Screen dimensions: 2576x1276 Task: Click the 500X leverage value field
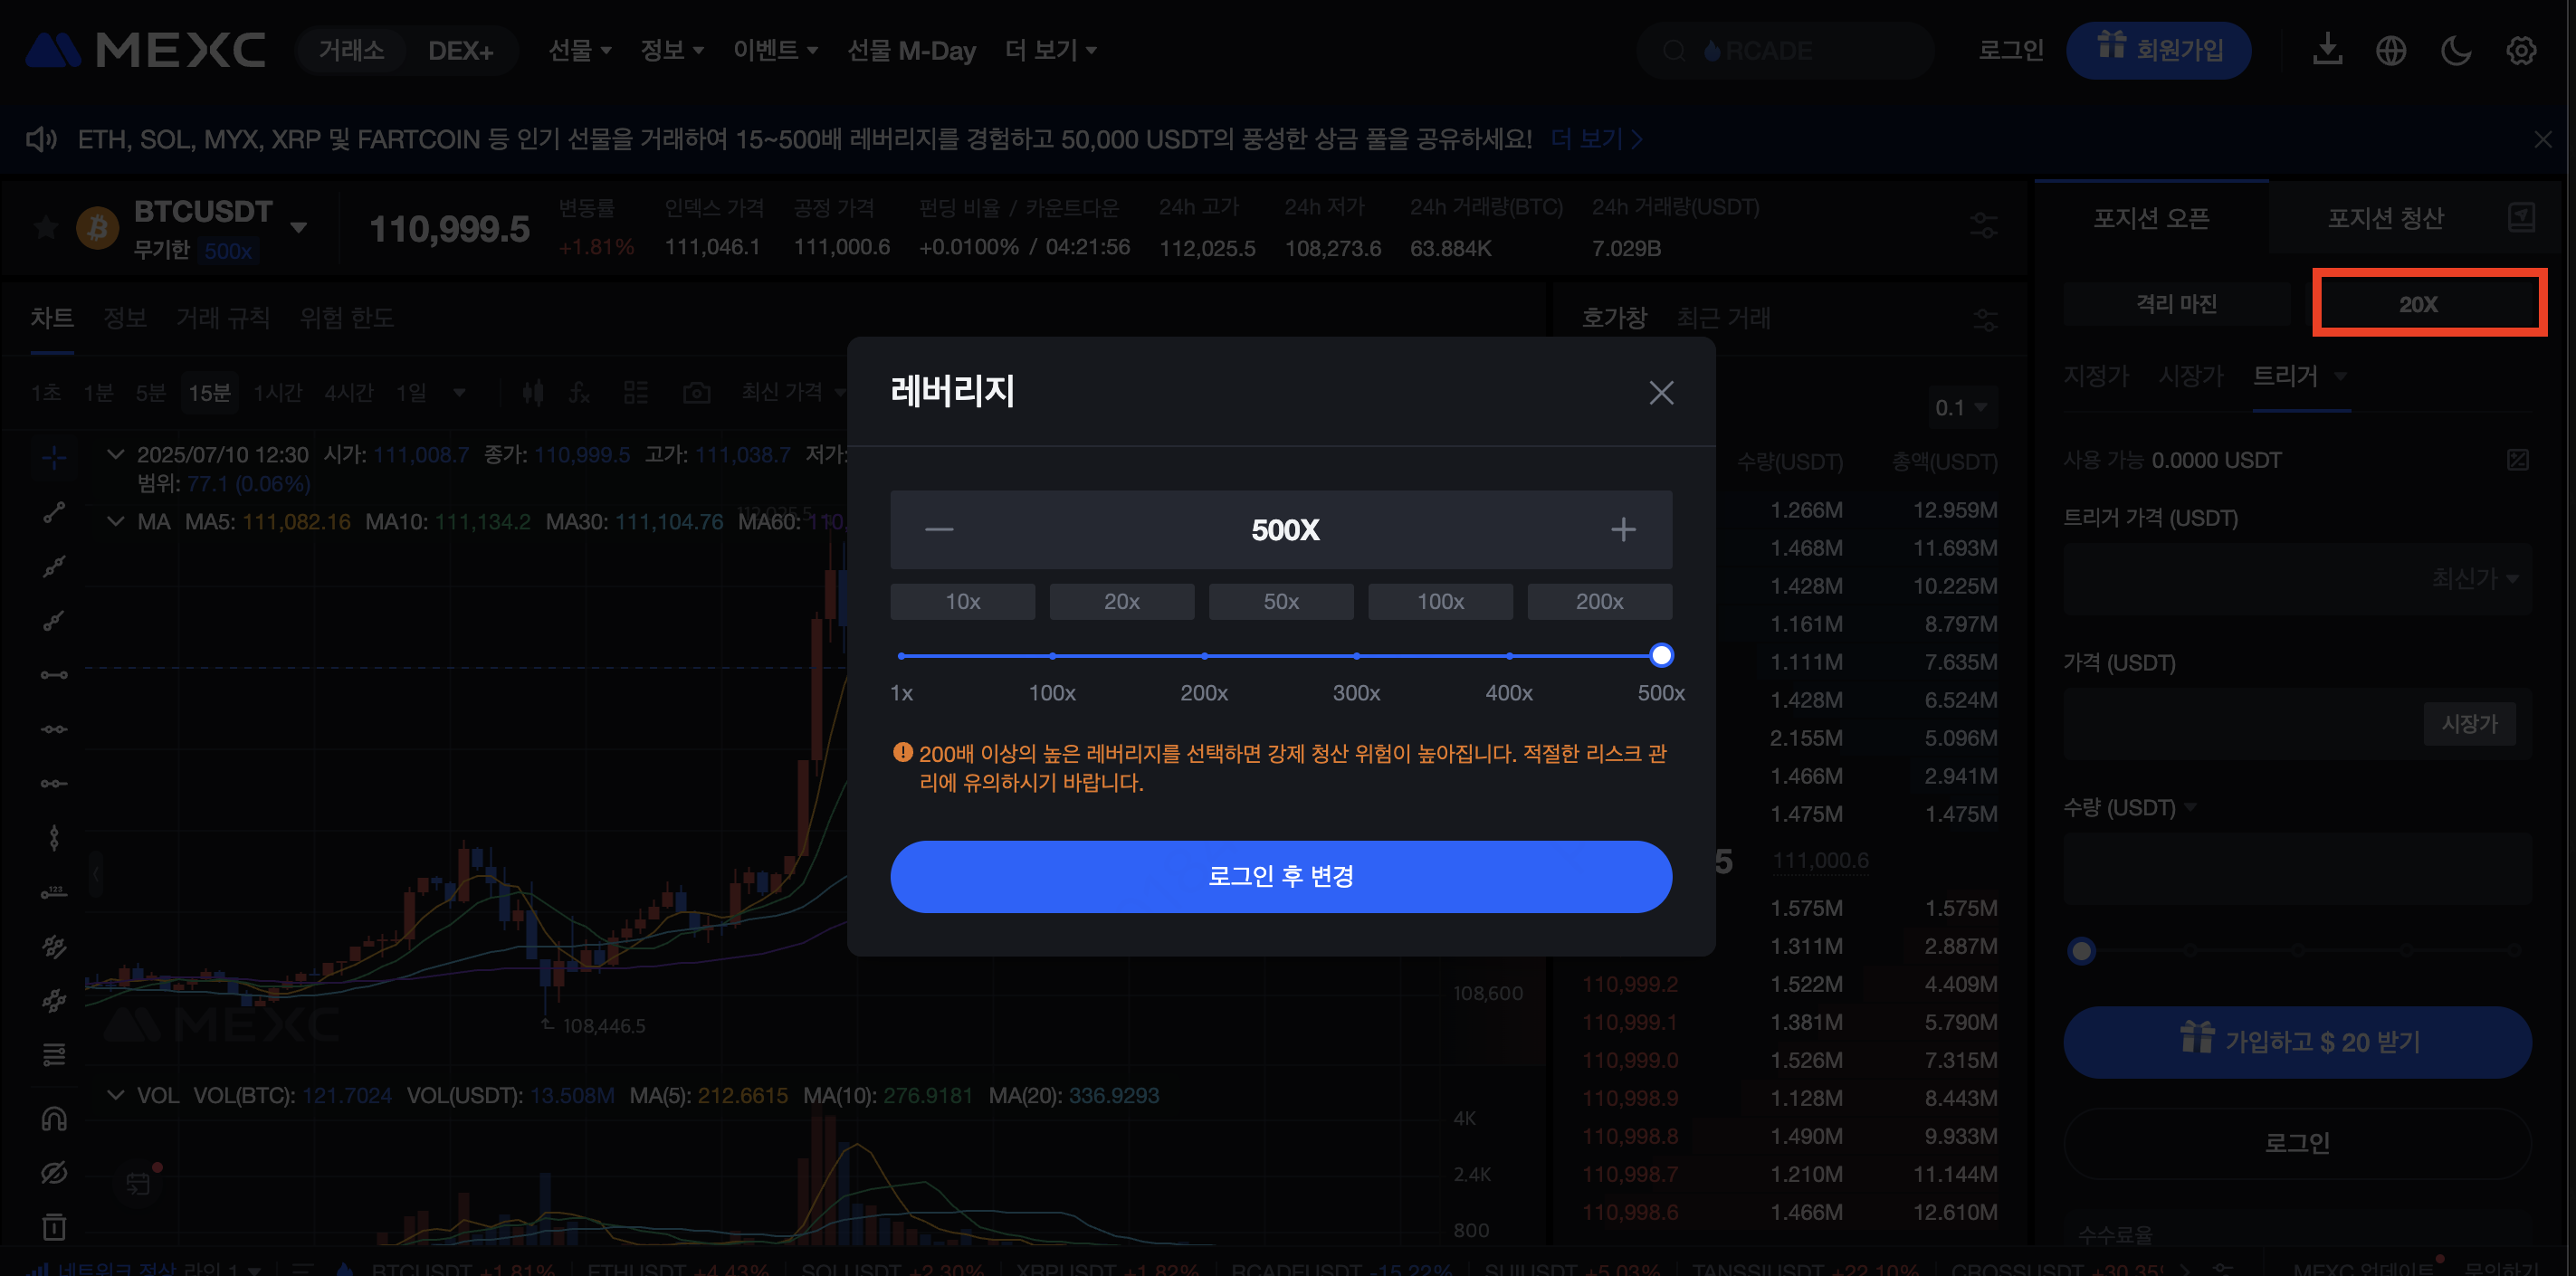1285,529
